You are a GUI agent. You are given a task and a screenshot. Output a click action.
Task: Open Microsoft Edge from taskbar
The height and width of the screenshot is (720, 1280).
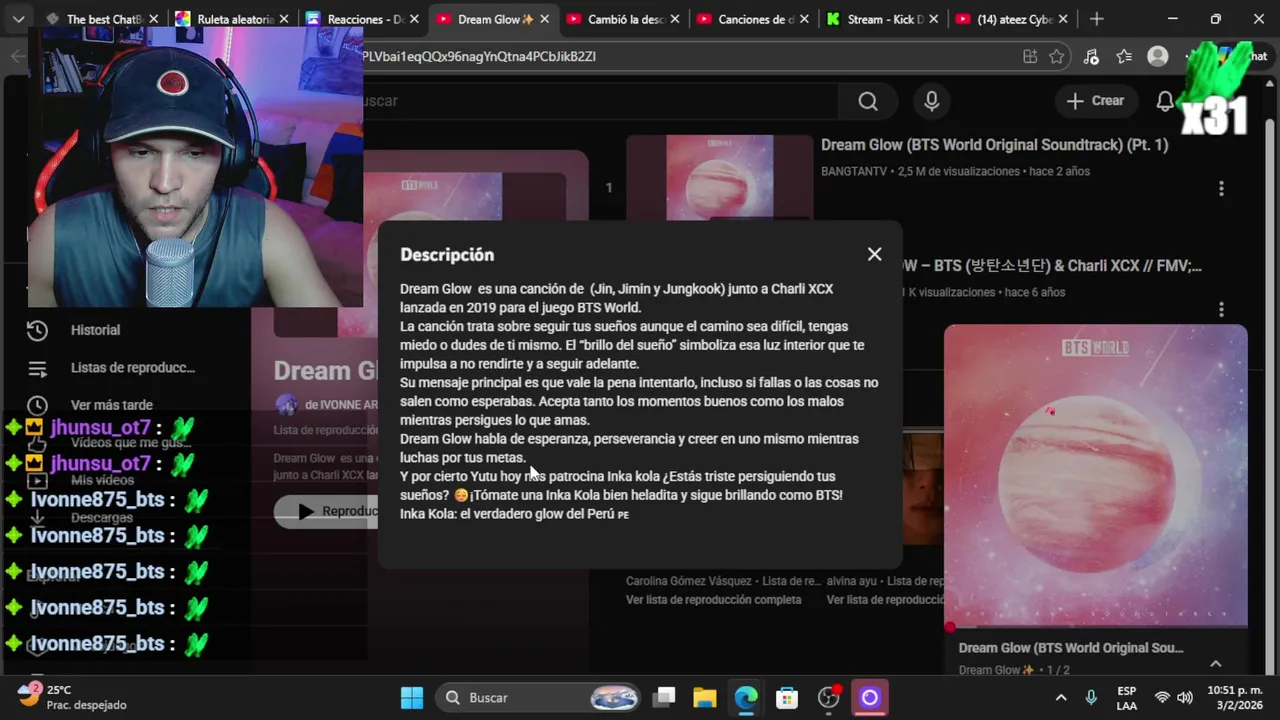(x=746, y=697)
